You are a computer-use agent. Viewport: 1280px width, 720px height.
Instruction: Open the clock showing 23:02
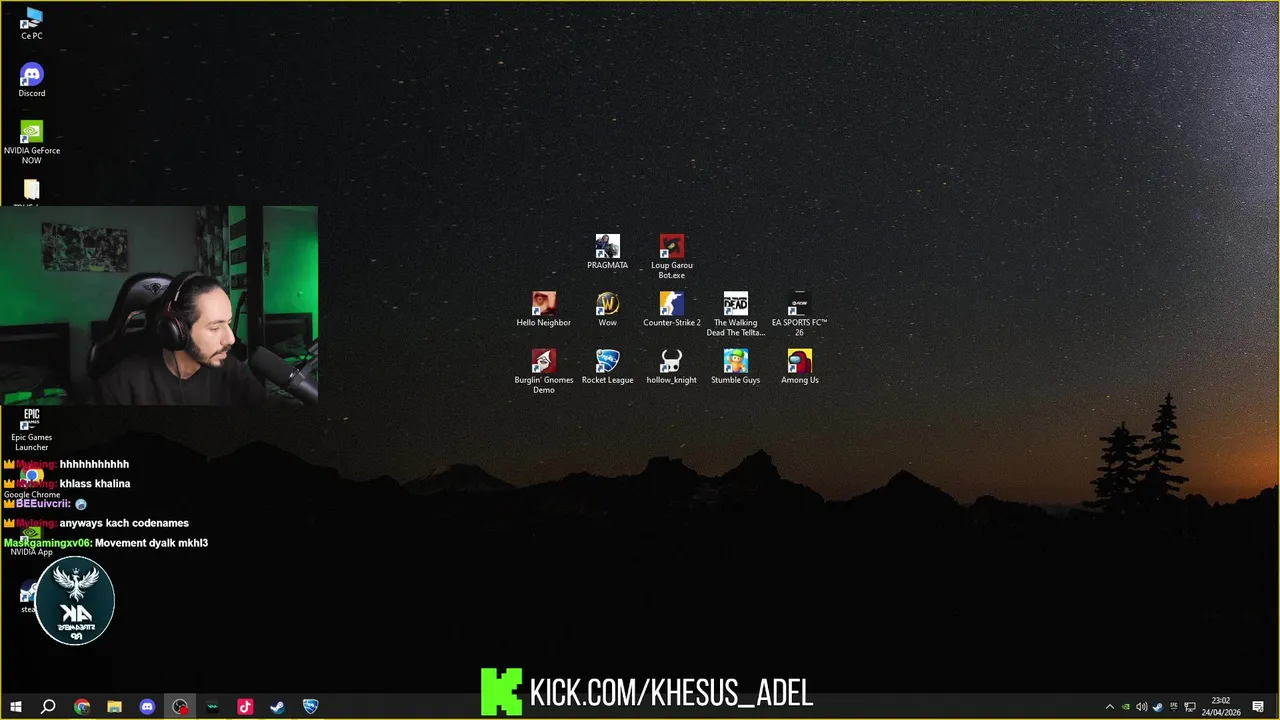pos(1221,707)
